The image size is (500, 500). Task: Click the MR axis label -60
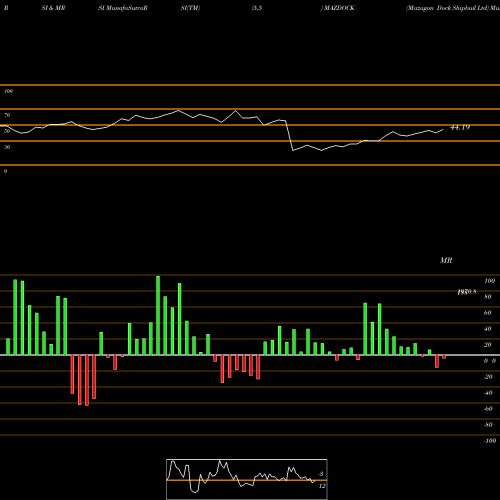(488, 409)
